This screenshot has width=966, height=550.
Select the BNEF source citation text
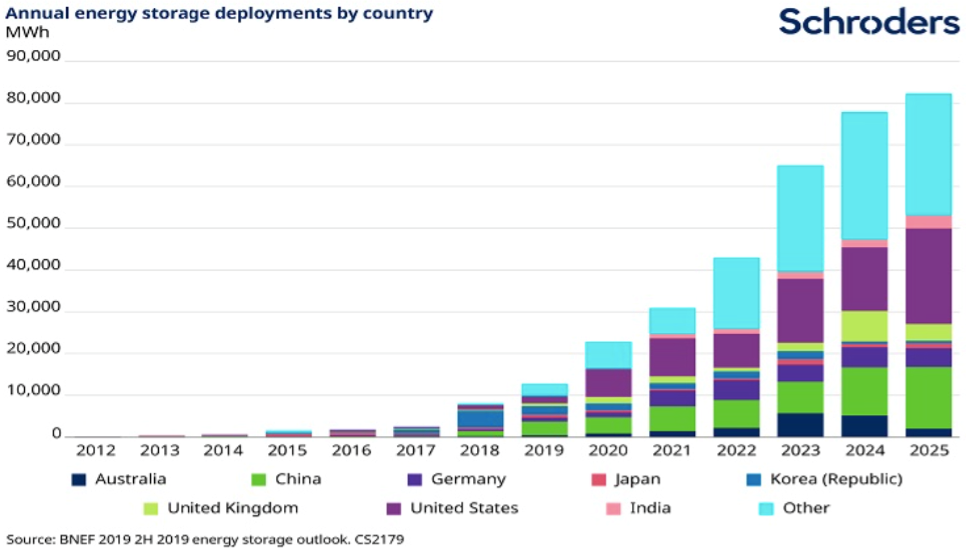(x=205, y=540)
